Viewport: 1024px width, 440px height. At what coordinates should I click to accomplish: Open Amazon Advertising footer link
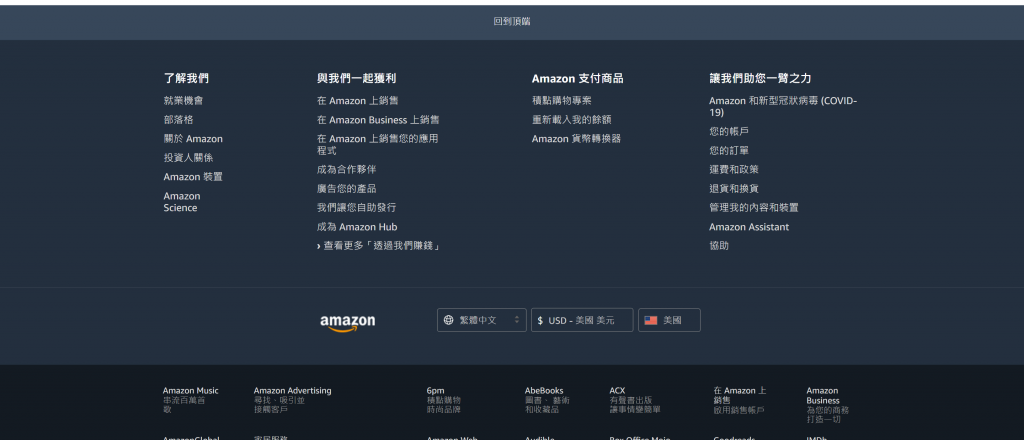click(293, 400)
